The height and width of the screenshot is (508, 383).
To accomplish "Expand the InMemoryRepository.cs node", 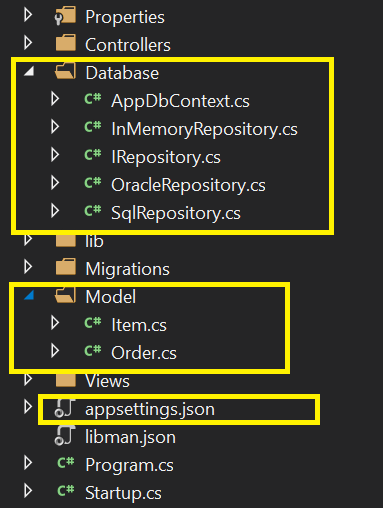I will point(55,127).
